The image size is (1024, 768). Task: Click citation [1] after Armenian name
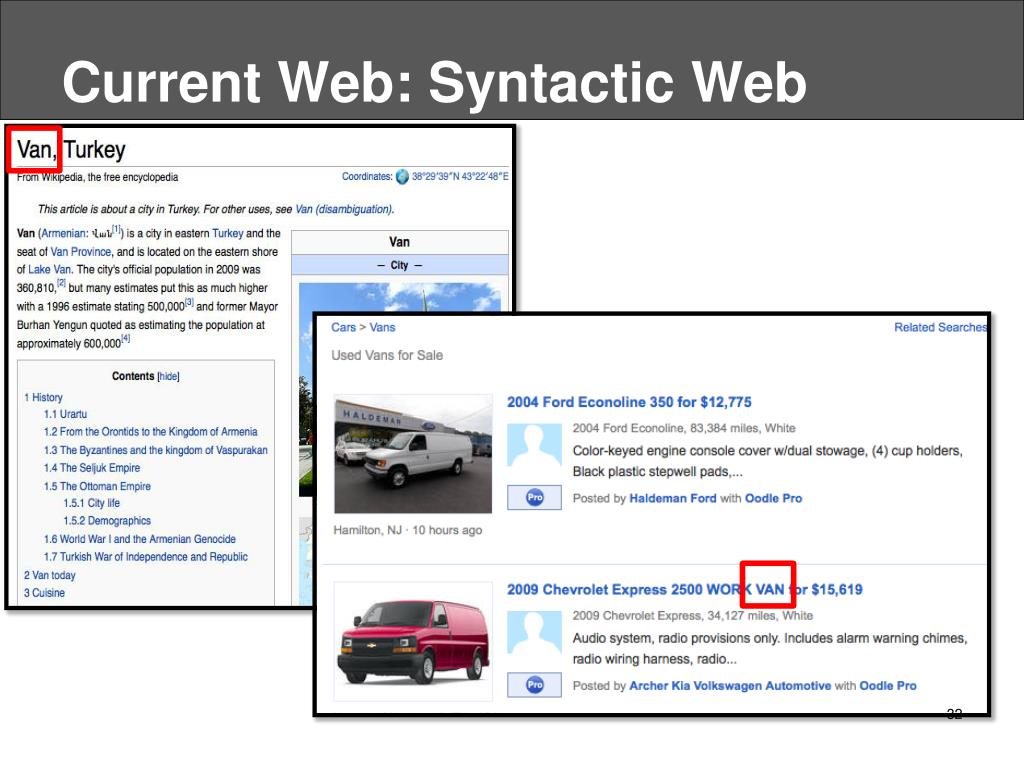[116, 229]
